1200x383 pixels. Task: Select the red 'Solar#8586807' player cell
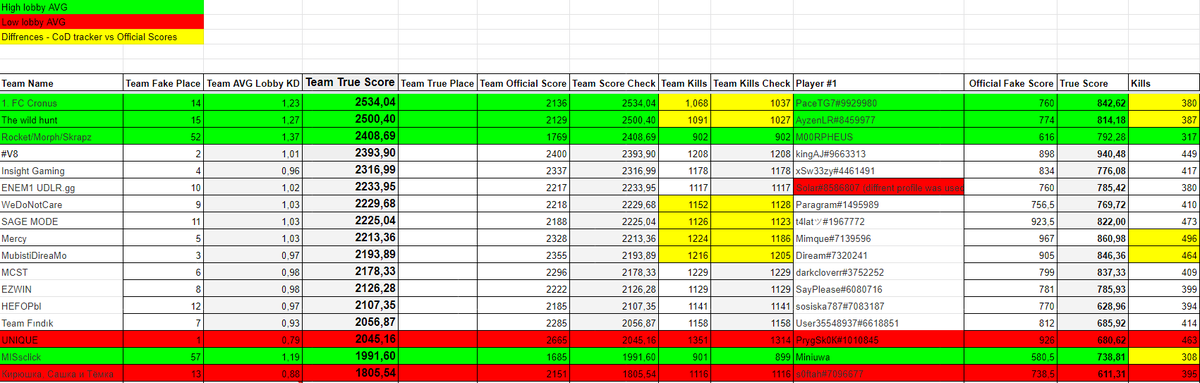(879, 189)
